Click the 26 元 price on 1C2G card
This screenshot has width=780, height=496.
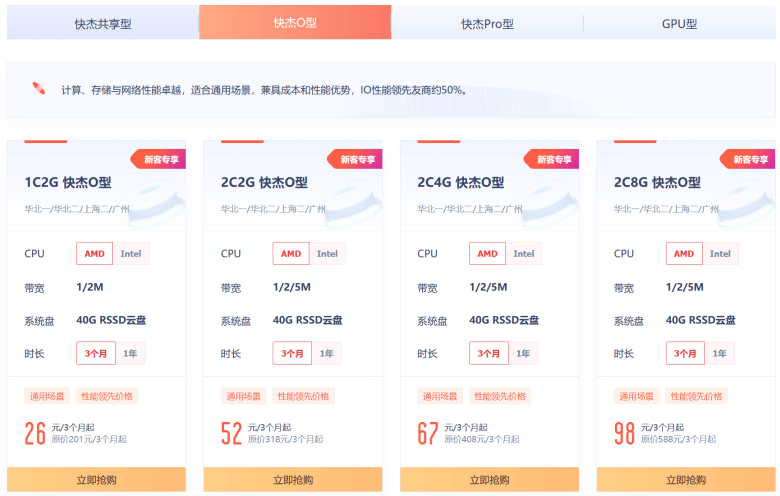[x=35, y=433]
